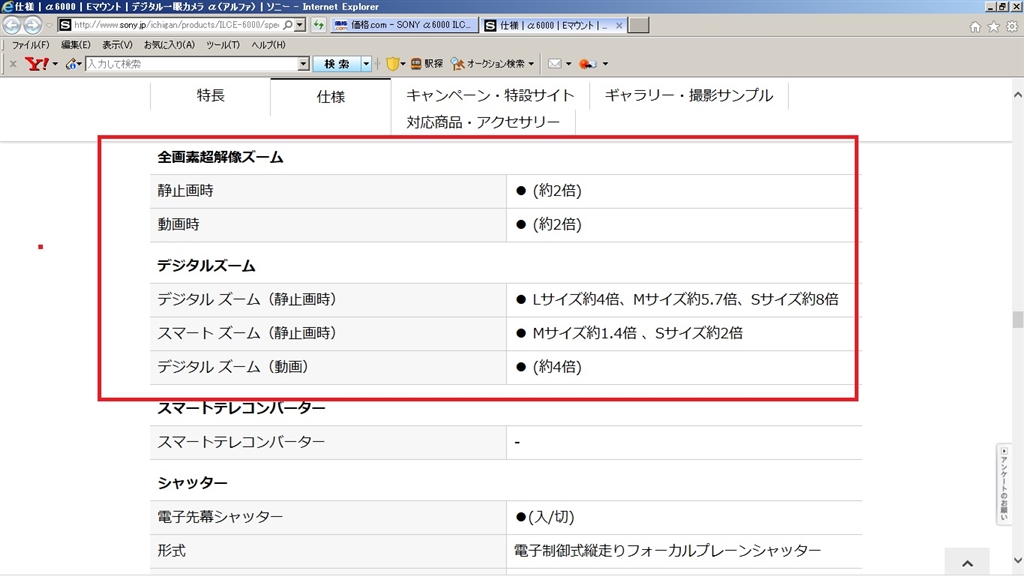
Task: Click the weather sun-and-cloud icon
Action: pos(588,63)
